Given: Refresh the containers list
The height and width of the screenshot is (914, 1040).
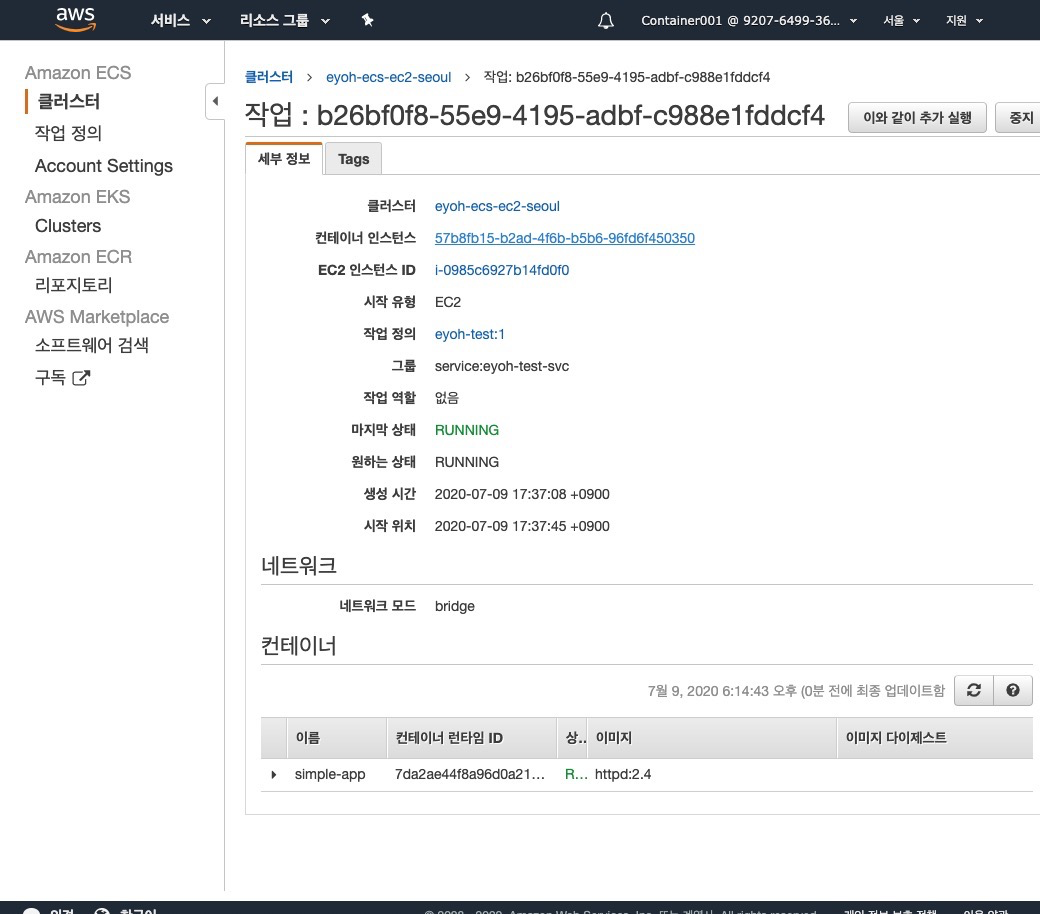Looking at the screenshot, I should 973,690.
